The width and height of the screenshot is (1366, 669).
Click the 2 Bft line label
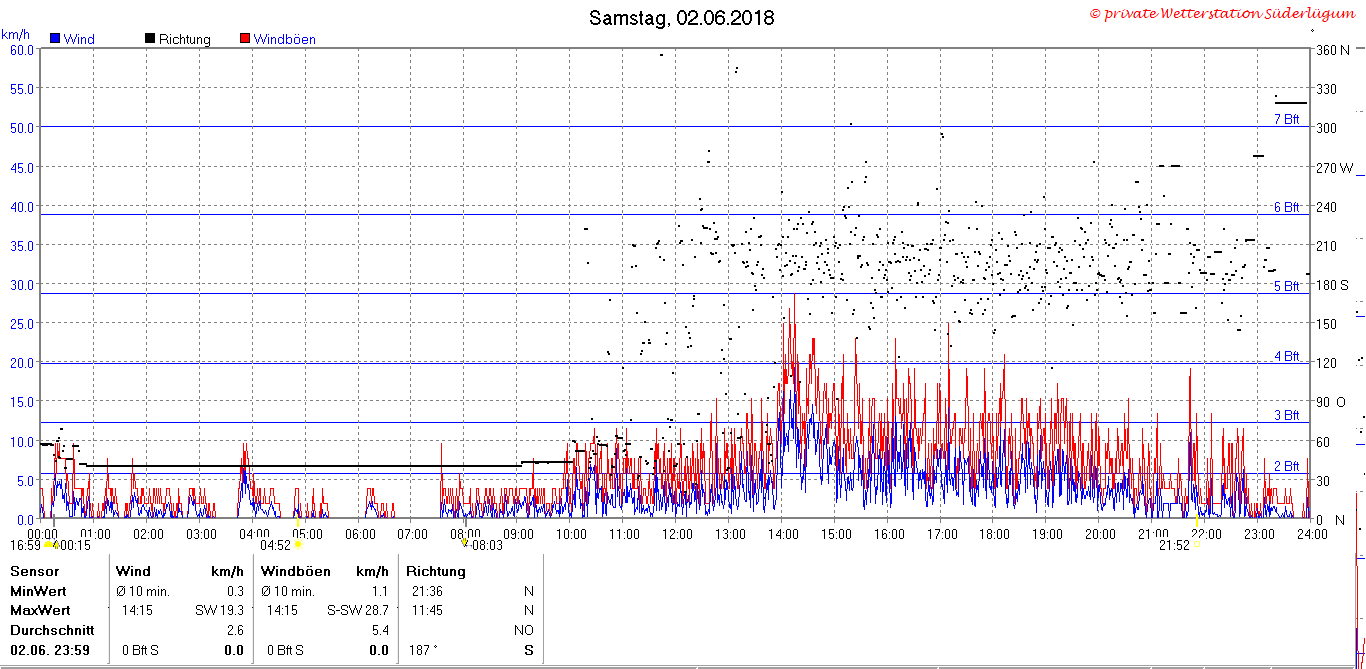pos(1286,466)
